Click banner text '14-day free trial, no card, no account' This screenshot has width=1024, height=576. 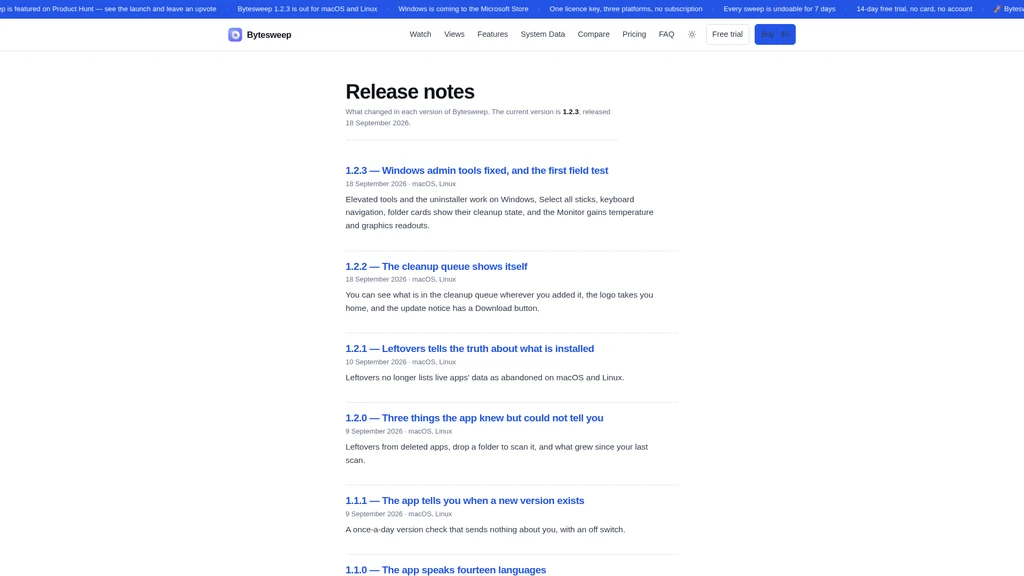coord(914,9)
